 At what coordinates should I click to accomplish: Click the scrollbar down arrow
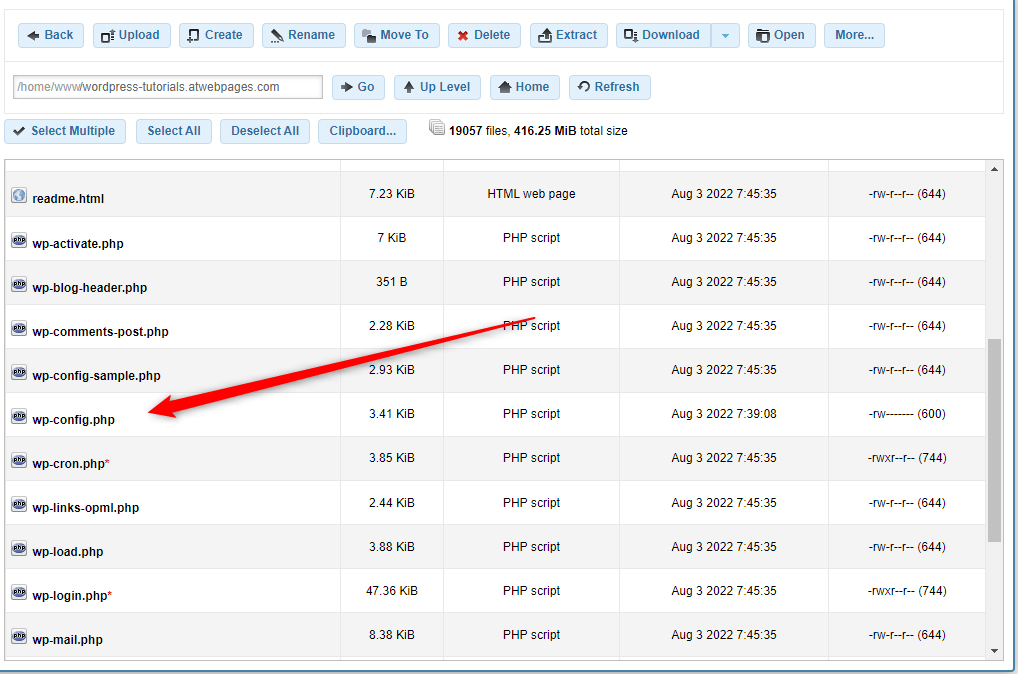coord(994,651)
